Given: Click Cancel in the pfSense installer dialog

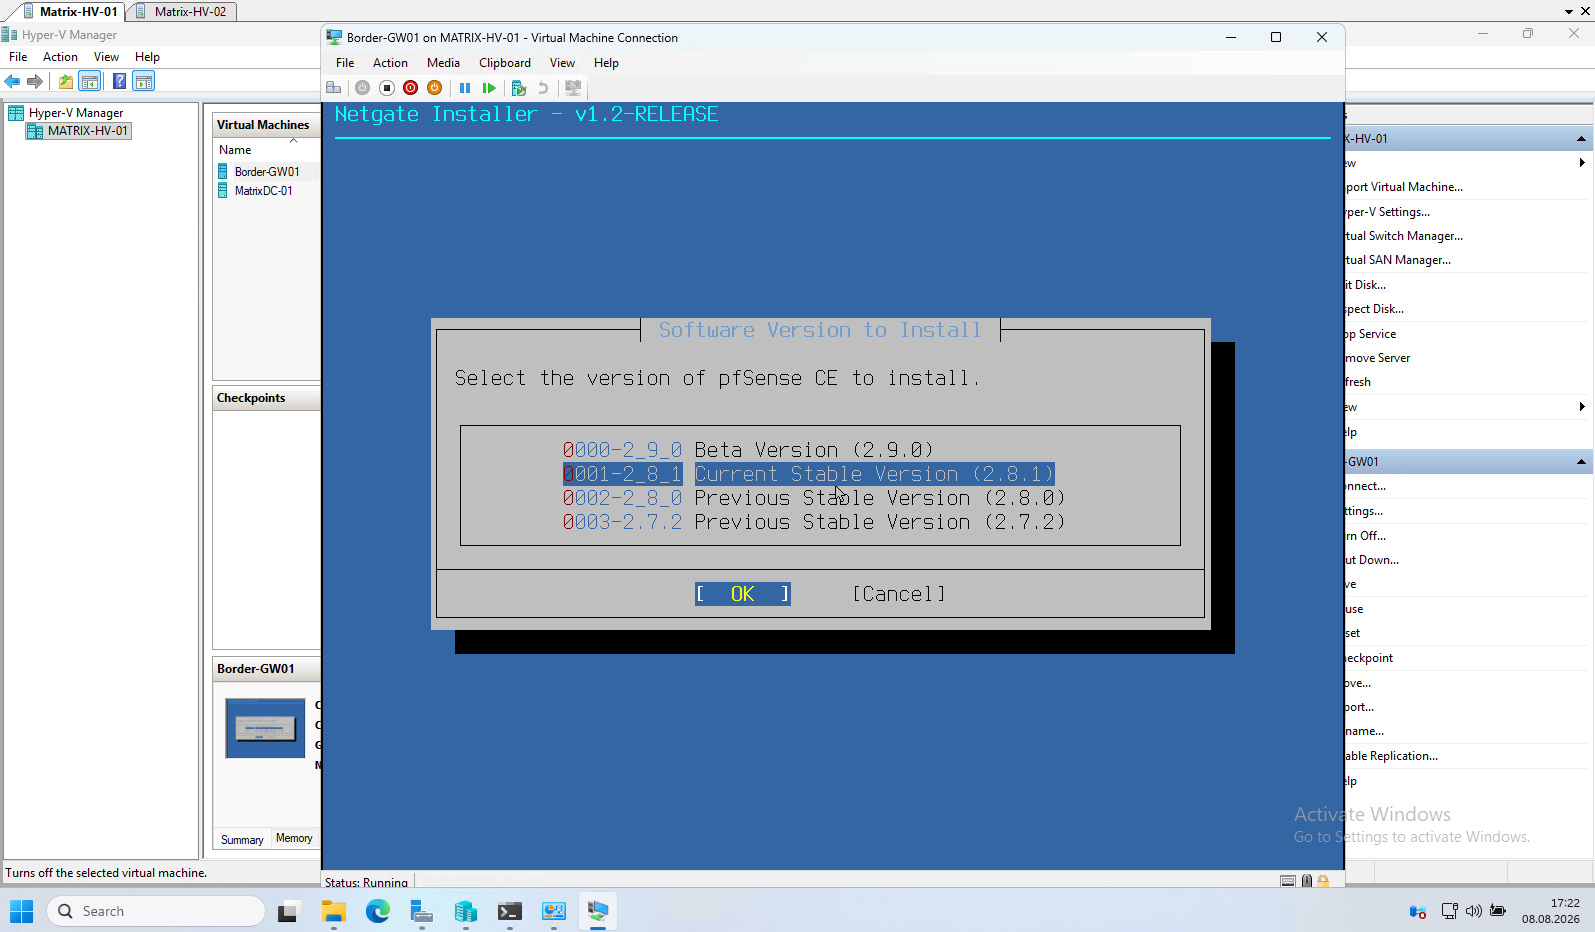Looking at the screenshot, I should pos(899,594).
